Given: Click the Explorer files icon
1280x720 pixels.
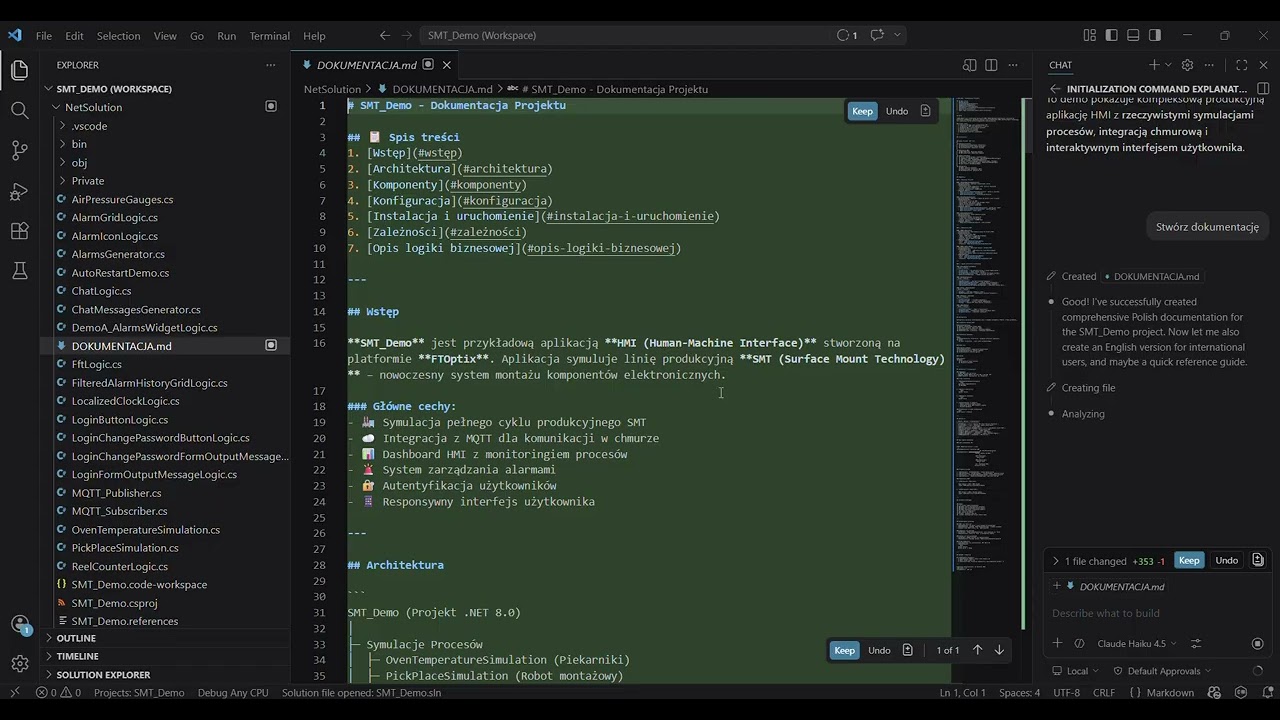Looking at the screenshot, I should (x=19, y=70).
